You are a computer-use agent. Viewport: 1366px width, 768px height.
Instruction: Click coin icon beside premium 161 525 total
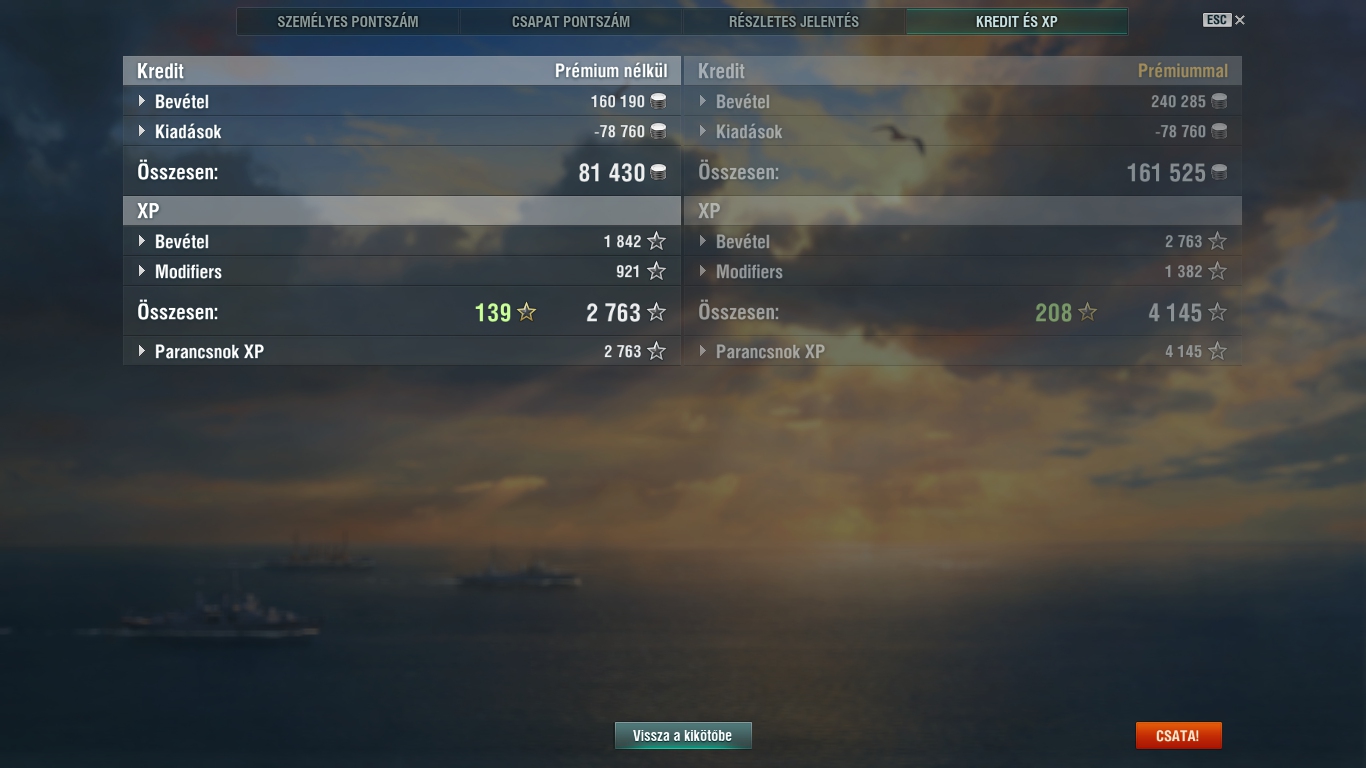(x=1219, y=172)
